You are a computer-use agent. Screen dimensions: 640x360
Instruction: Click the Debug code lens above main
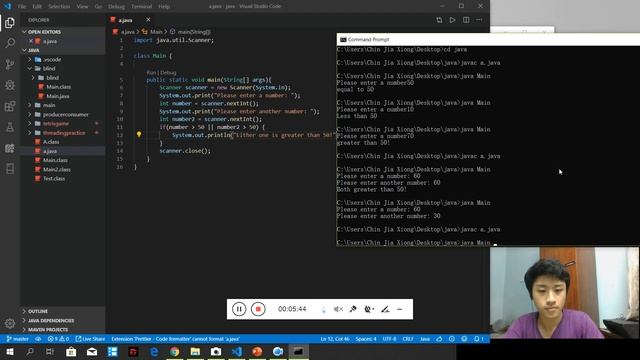point(168,72)
